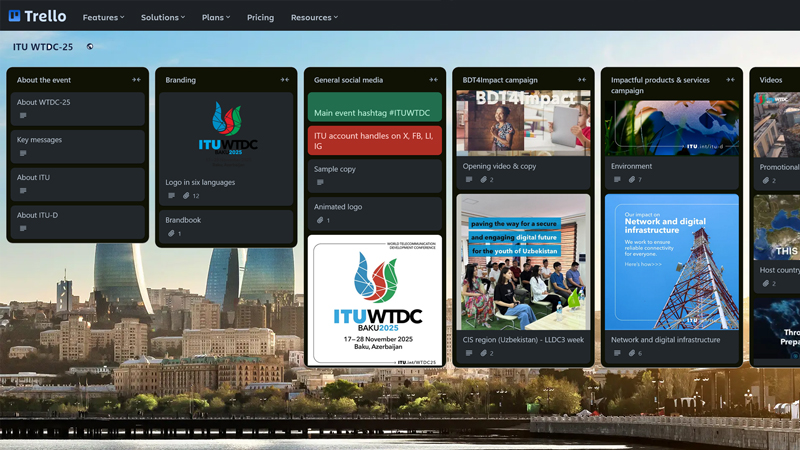Viewport: 800px width, 450px height.
Task: Click description icon on Logo in six languages
Action: [x=171, y=195]
